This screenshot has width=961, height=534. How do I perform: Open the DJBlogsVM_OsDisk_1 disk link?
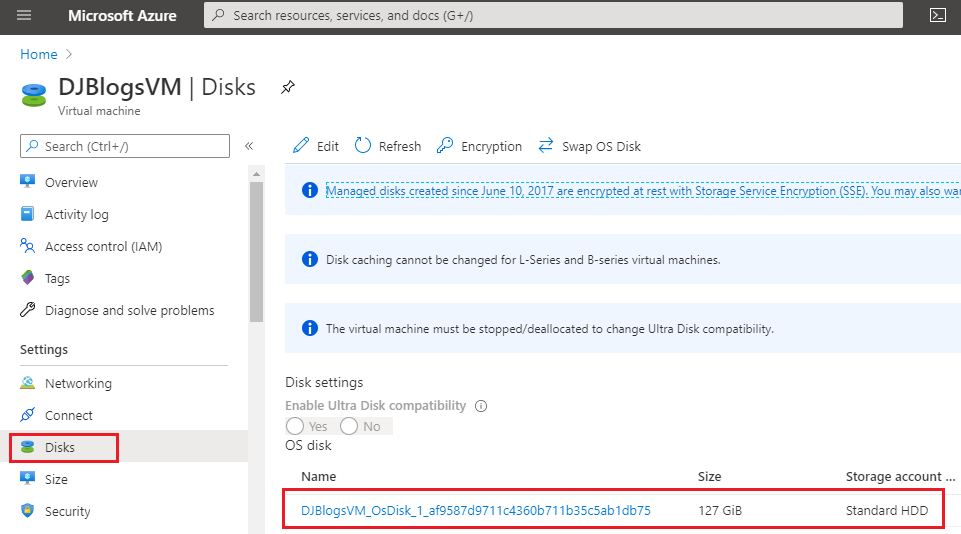point(476,510)
